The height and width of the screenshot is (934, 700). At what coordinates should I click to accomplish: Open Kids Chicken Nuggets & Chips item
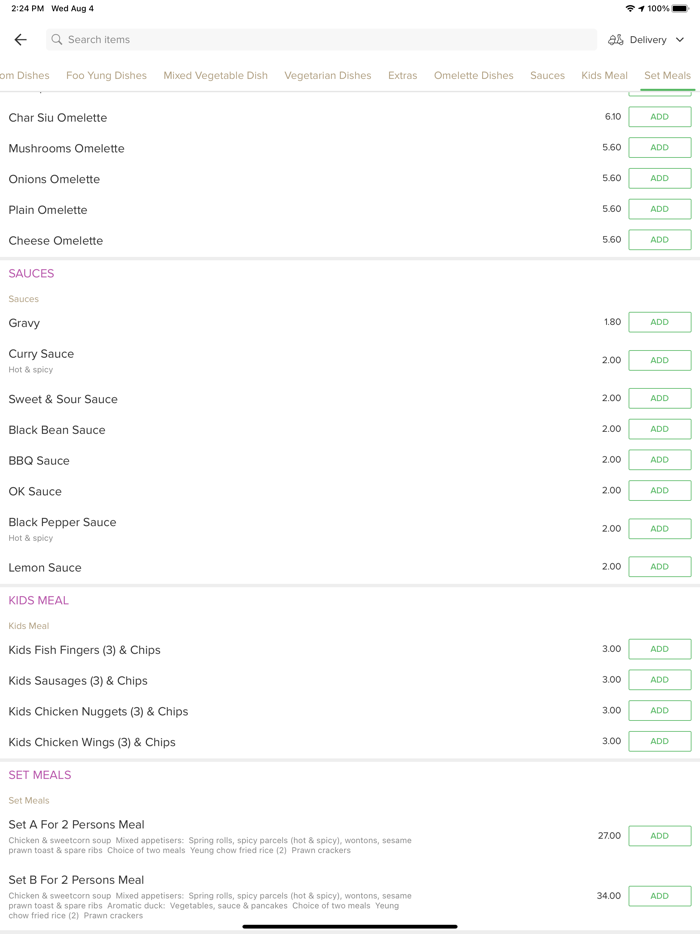pyautogui.click(x=98, y=712)
